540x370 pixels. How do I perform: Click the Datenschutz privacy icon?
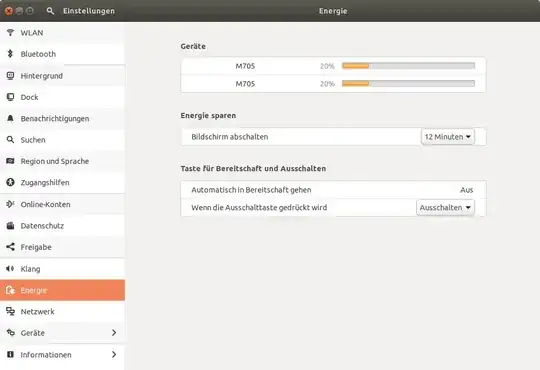10,226
